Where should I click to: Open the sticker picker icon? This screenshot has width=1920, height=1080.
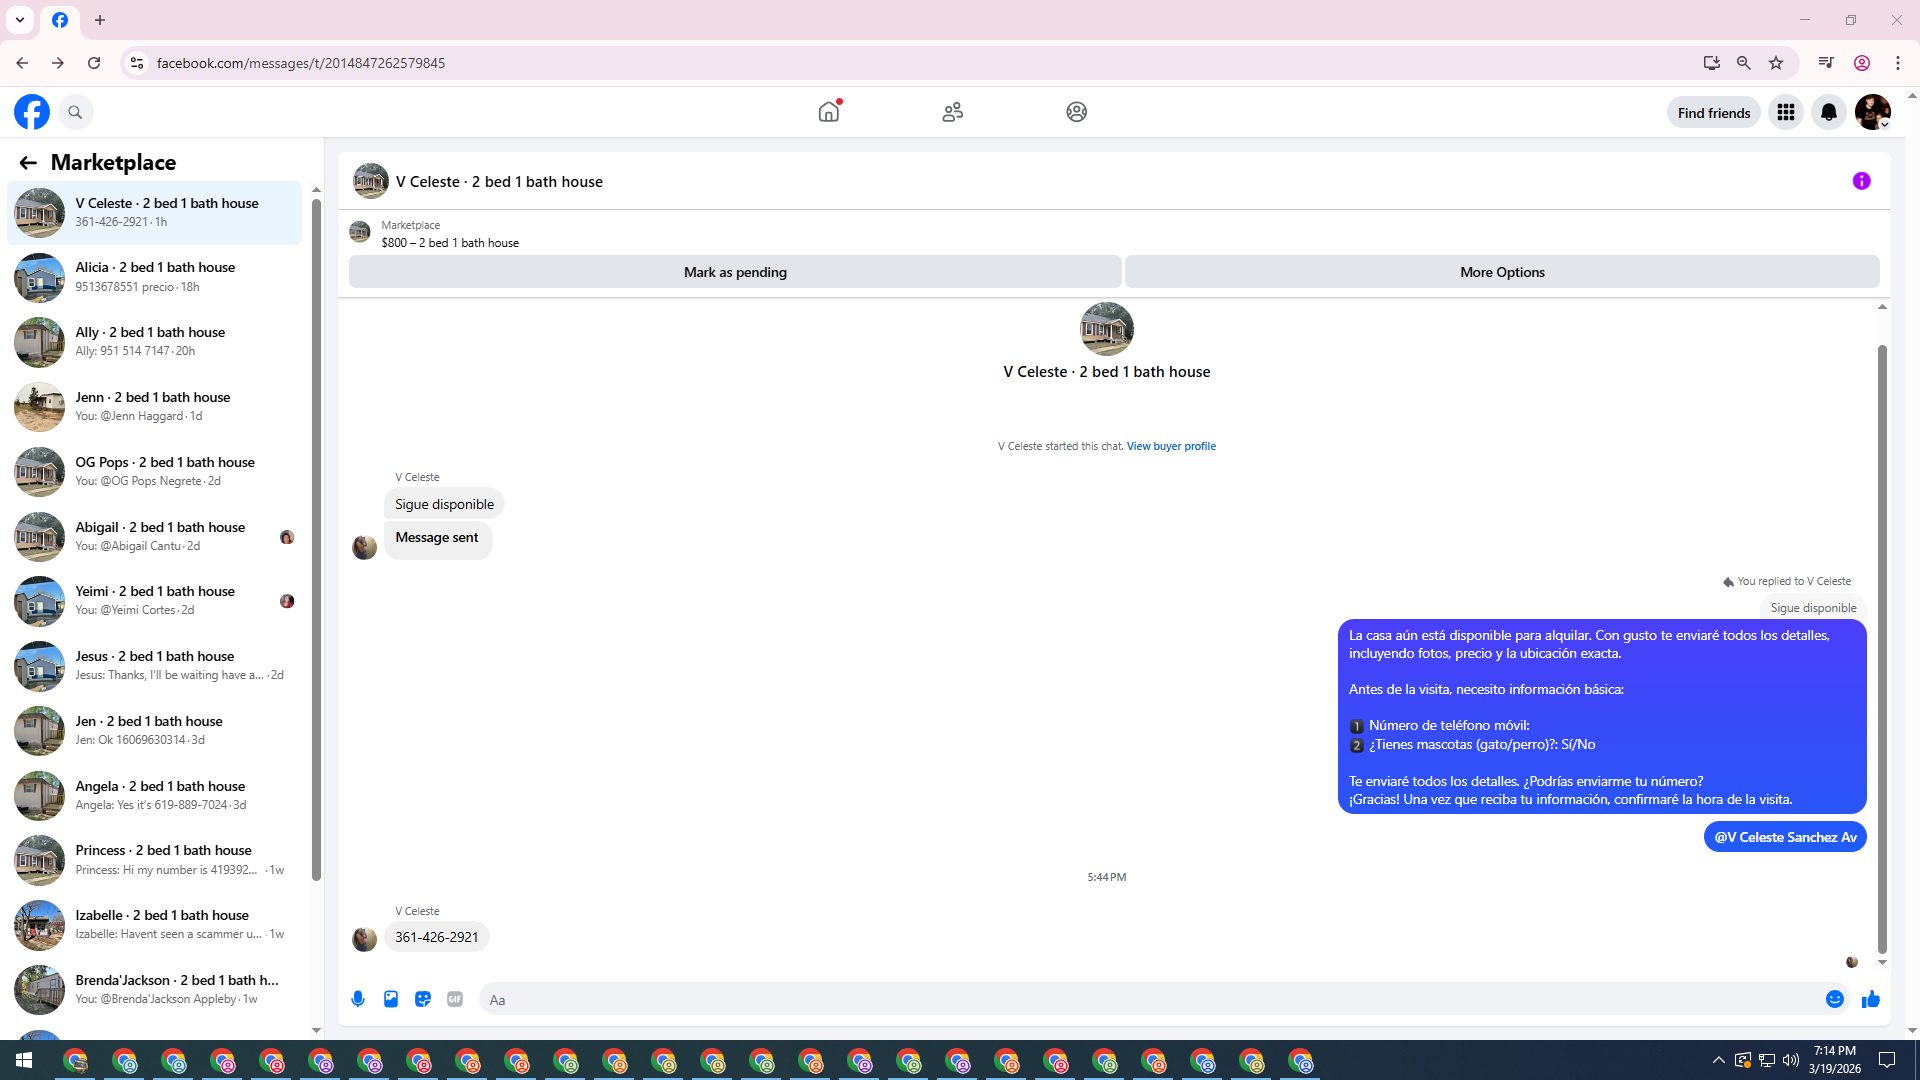[423, 999]
